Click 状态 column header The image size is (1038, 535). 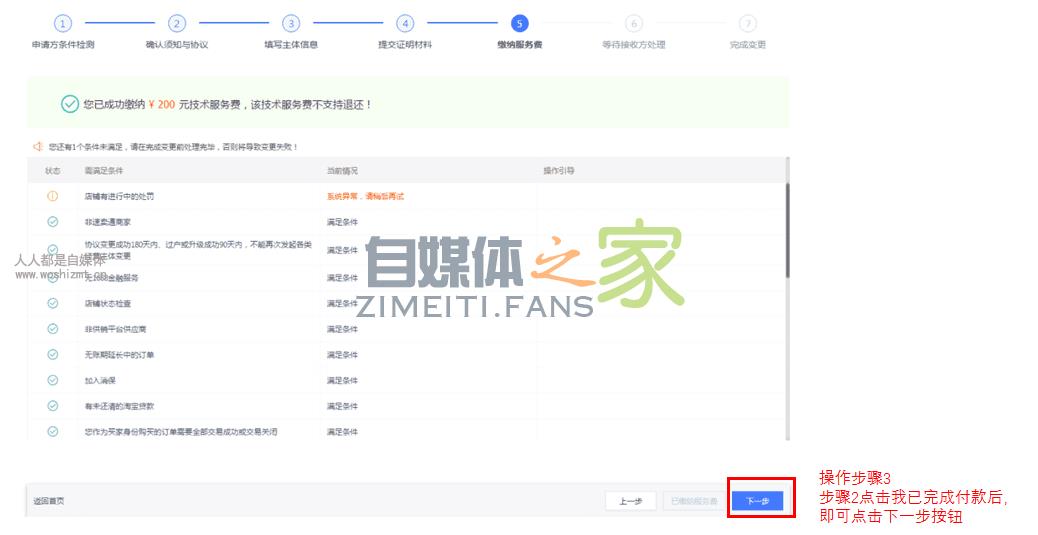[52, 171]
